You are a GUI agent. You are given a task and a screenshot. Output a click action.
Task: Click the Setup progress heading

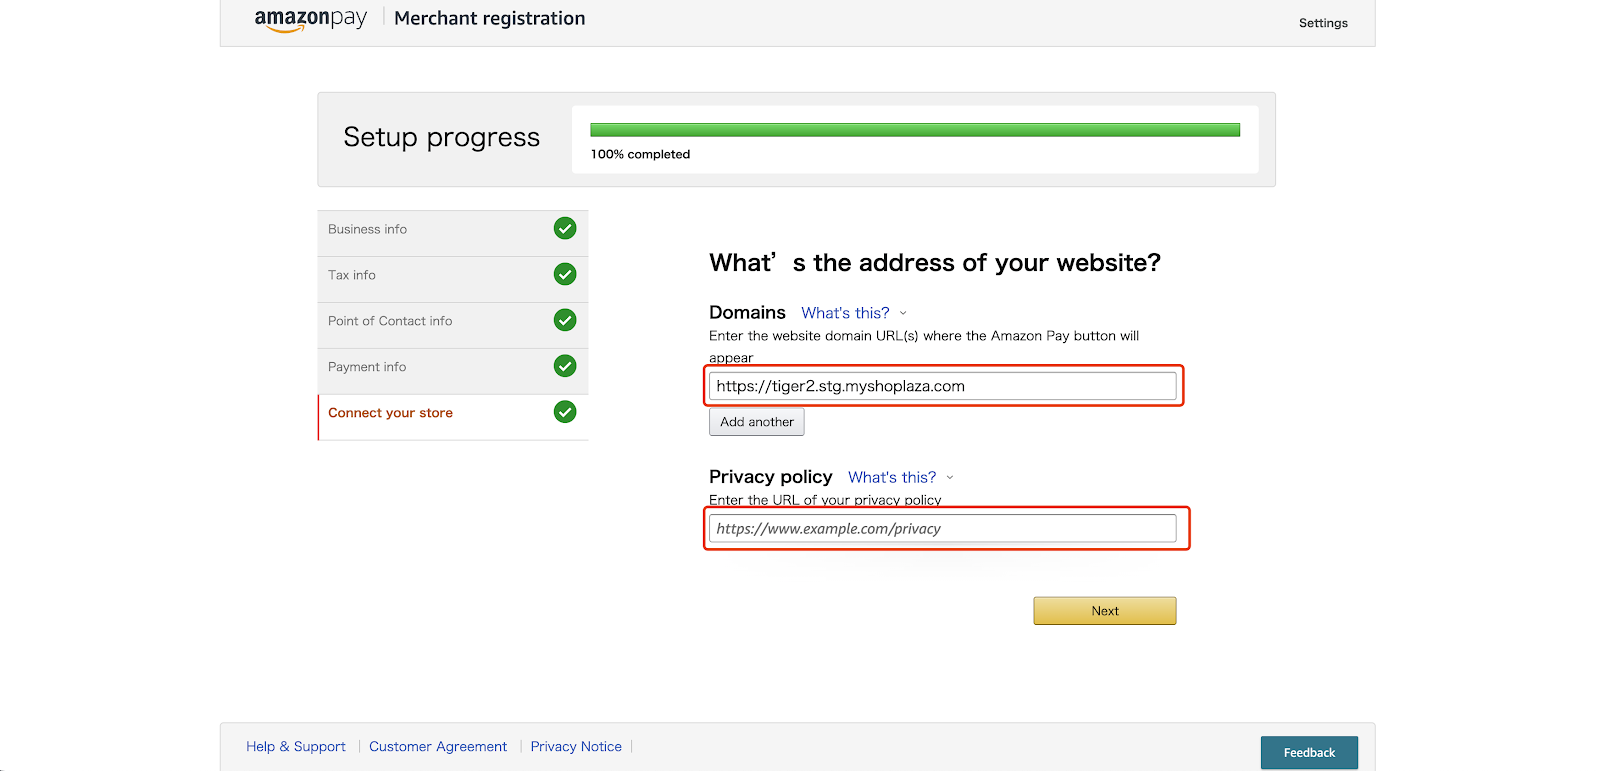[x=442, y=137]
